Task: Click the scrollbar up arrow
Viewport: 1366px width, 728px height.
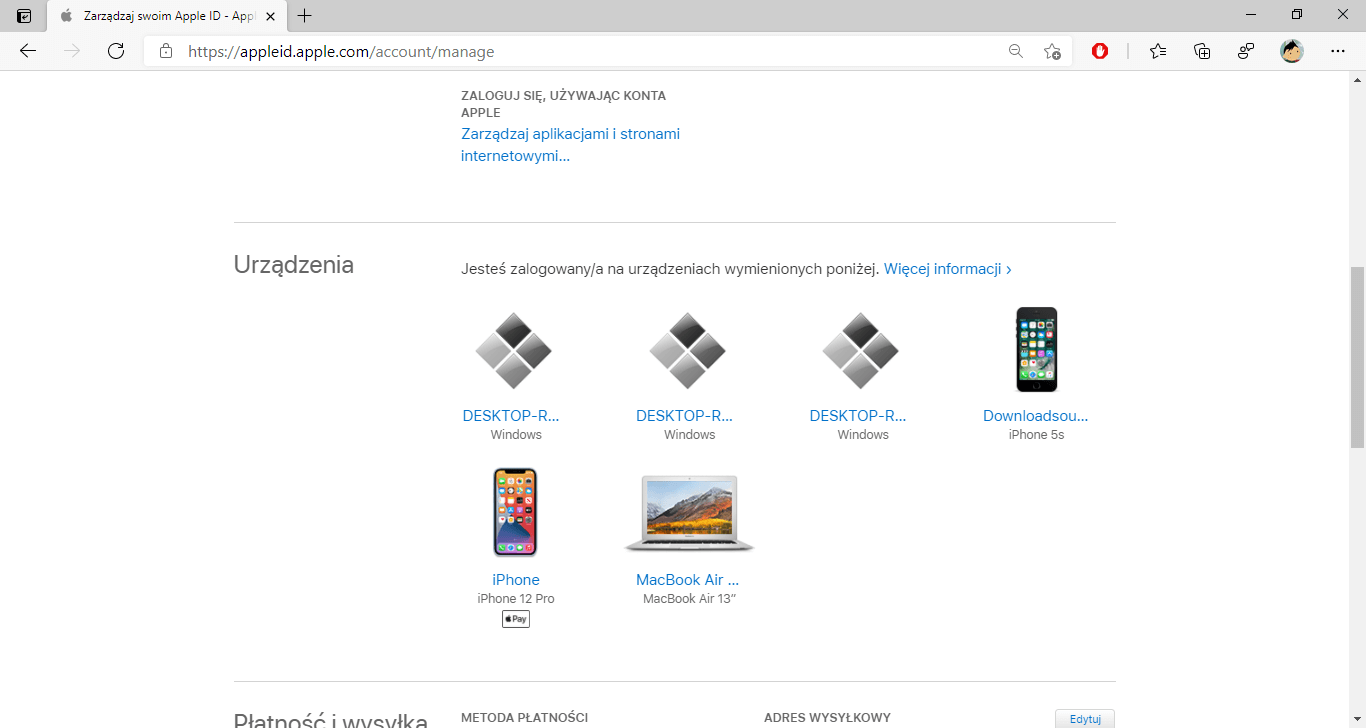Action: point(1357,79)
